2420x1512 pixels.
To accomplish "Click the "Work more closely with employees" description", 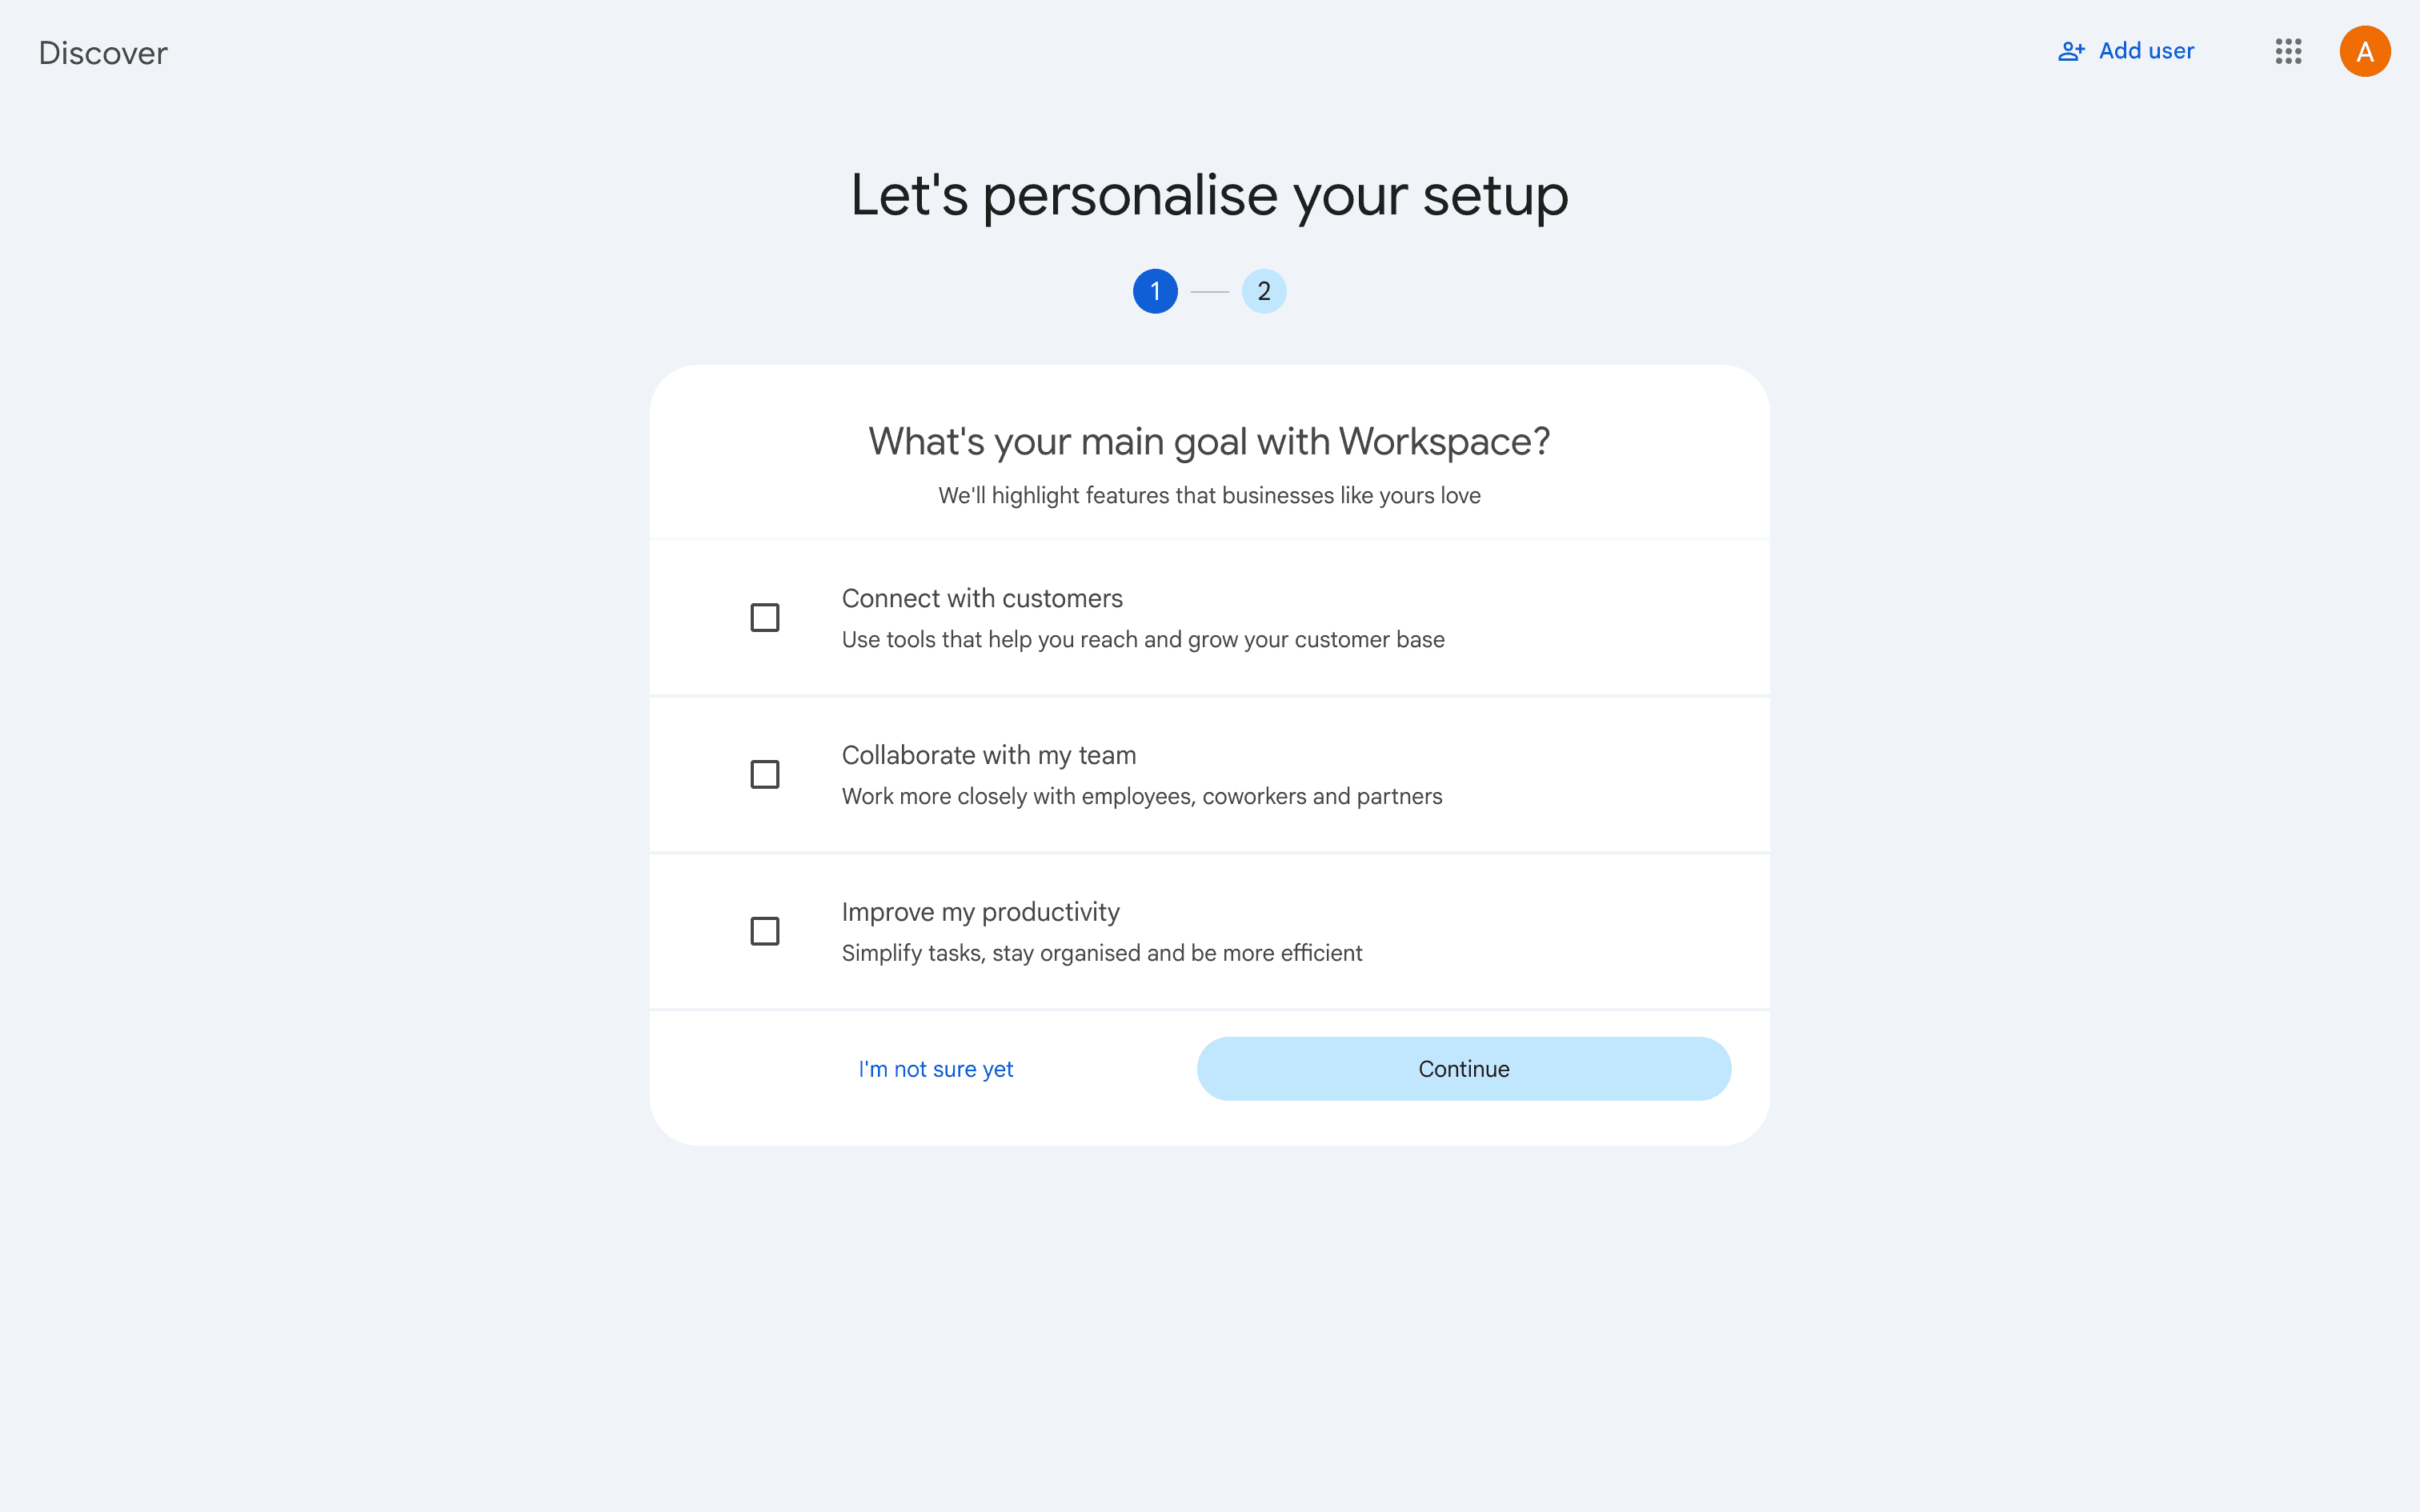I will [1142, 797].
